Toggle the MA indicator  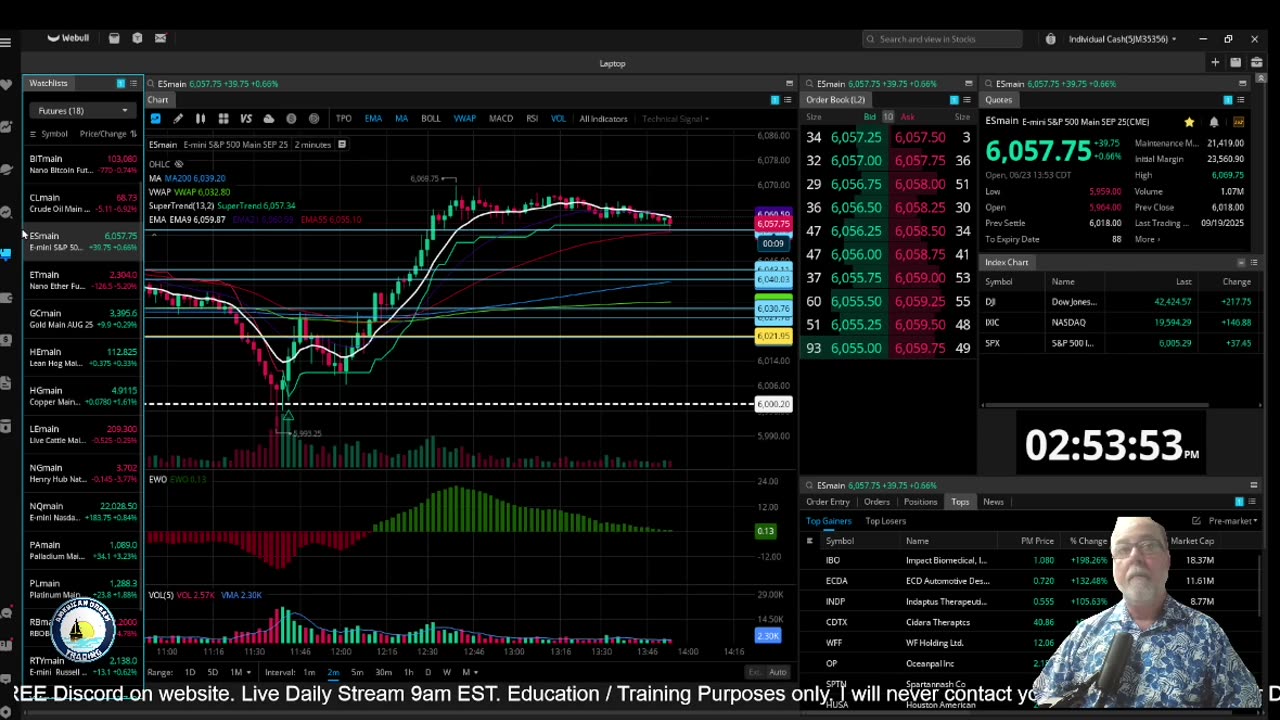click(401, 119)
